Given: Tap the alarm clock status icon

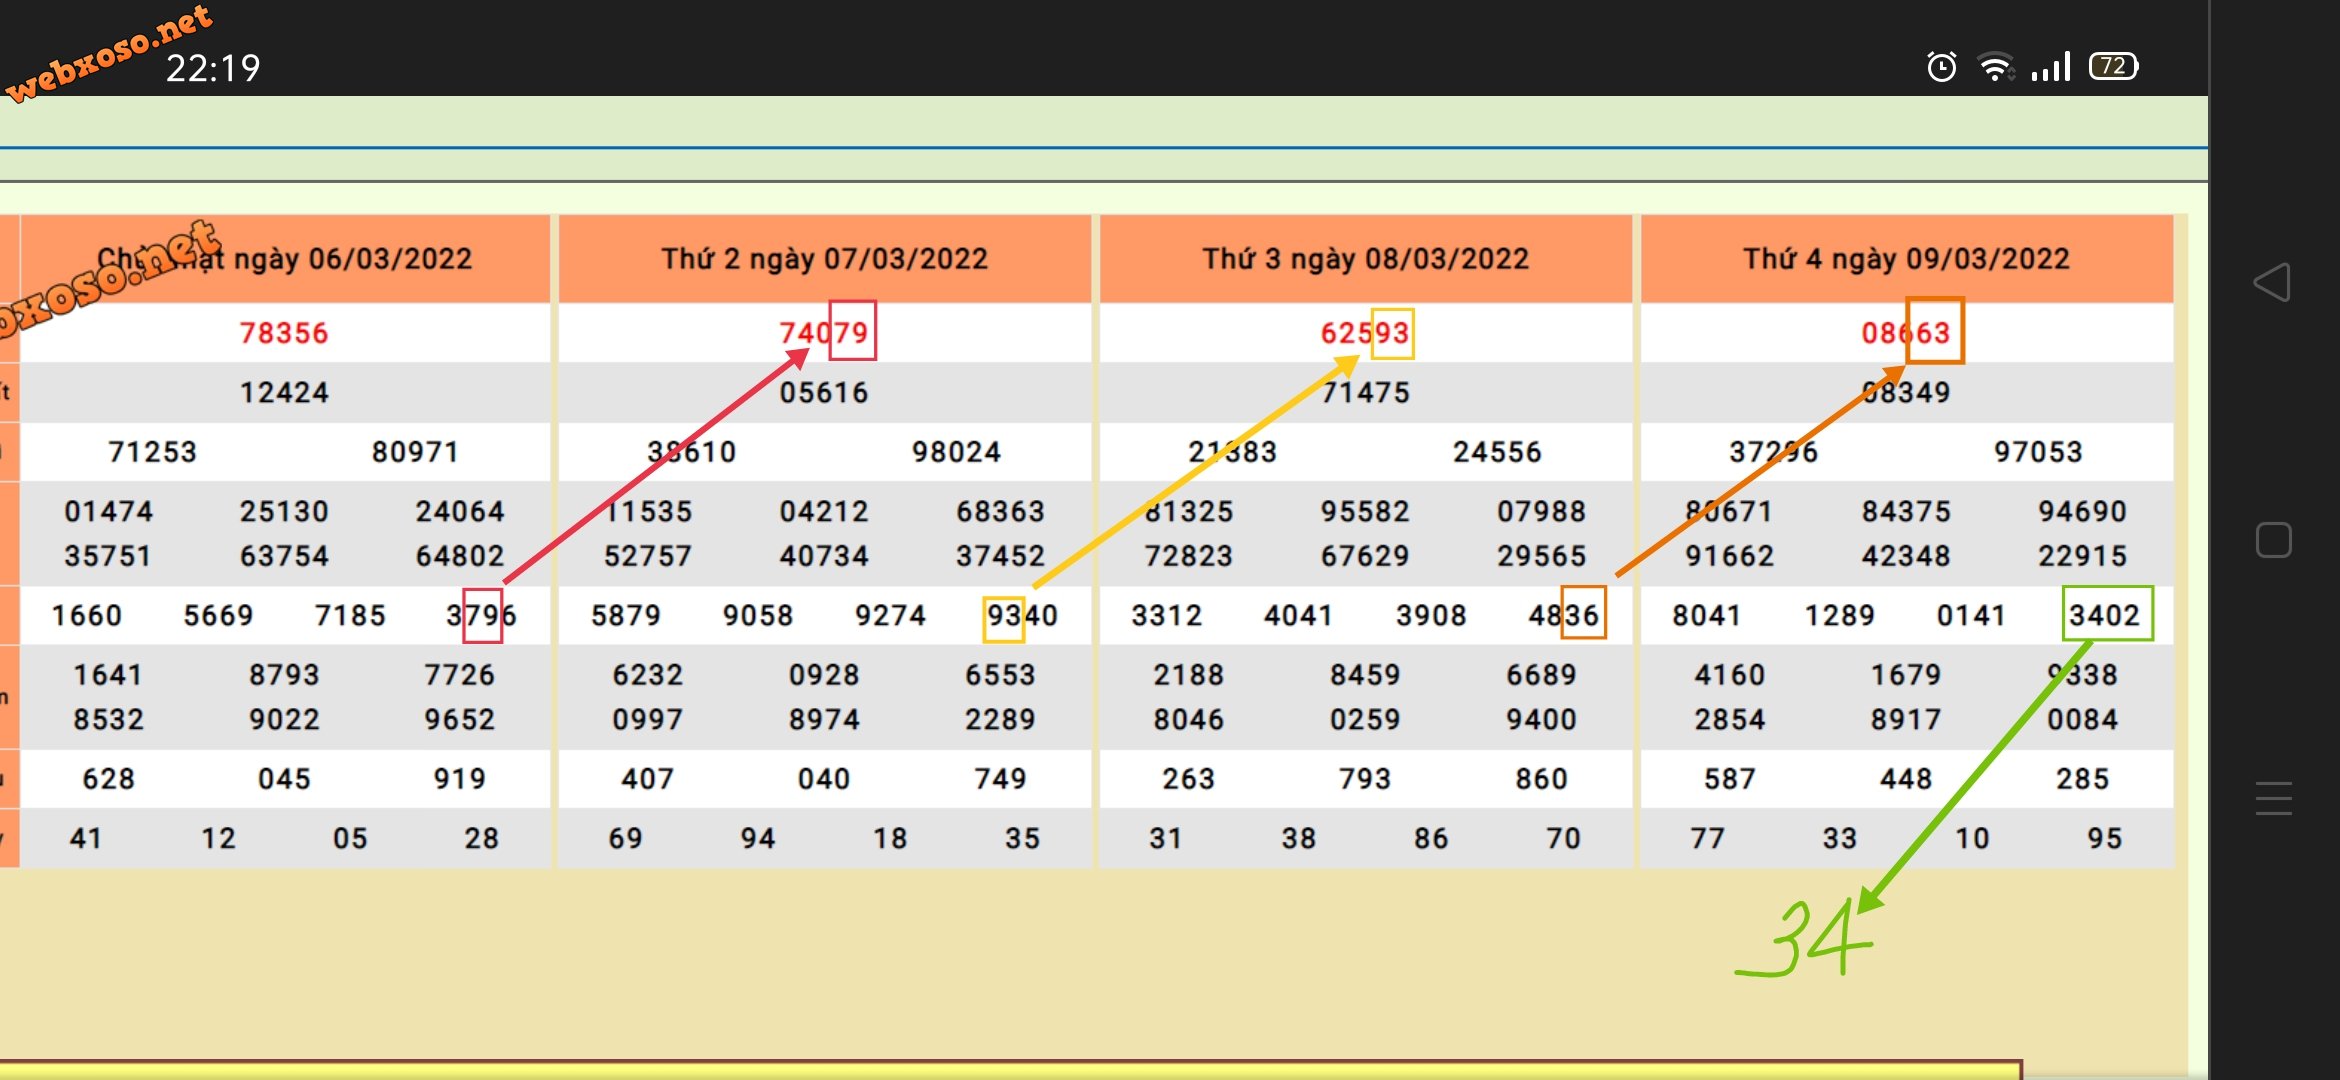Looking at the screenshot, I should coord(1941,67).
